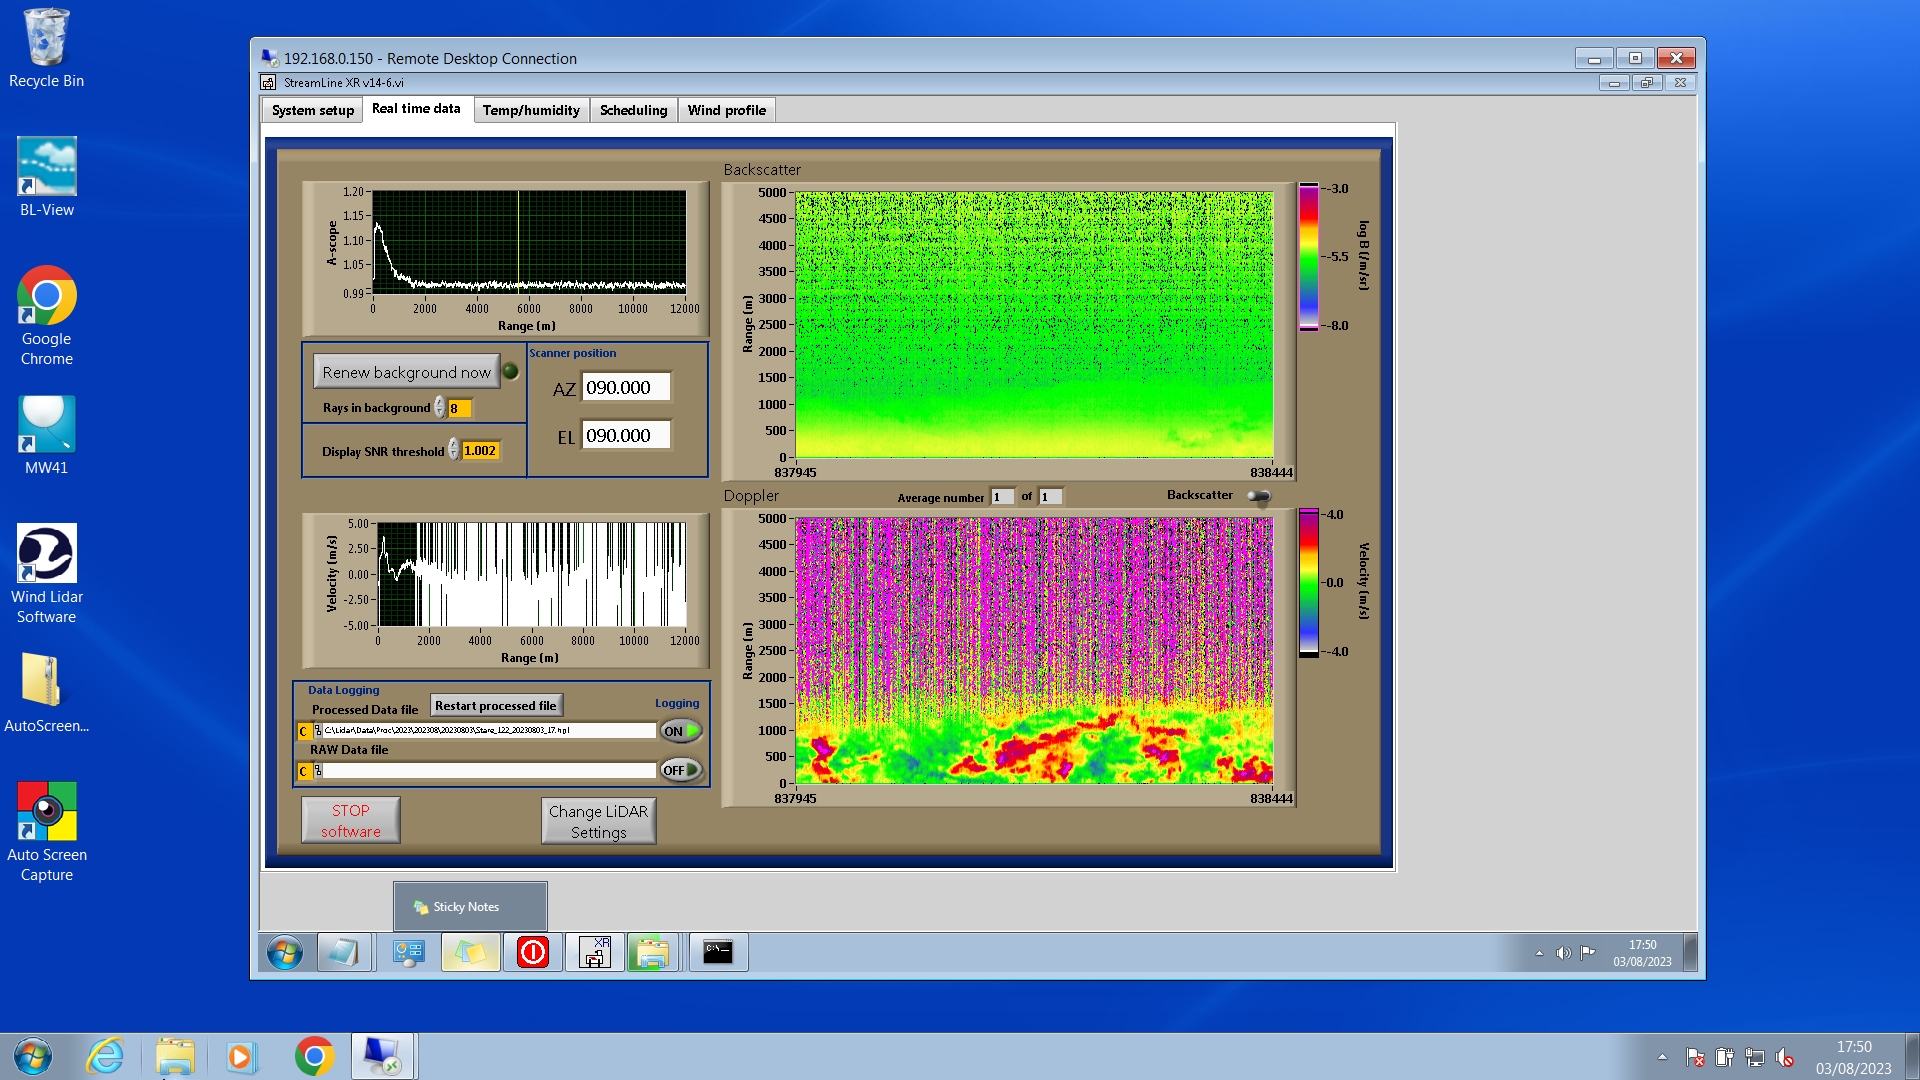Flip the Backscatter toggle switch
This screenshot has width=1920, height=1080.
point(1259,496)
